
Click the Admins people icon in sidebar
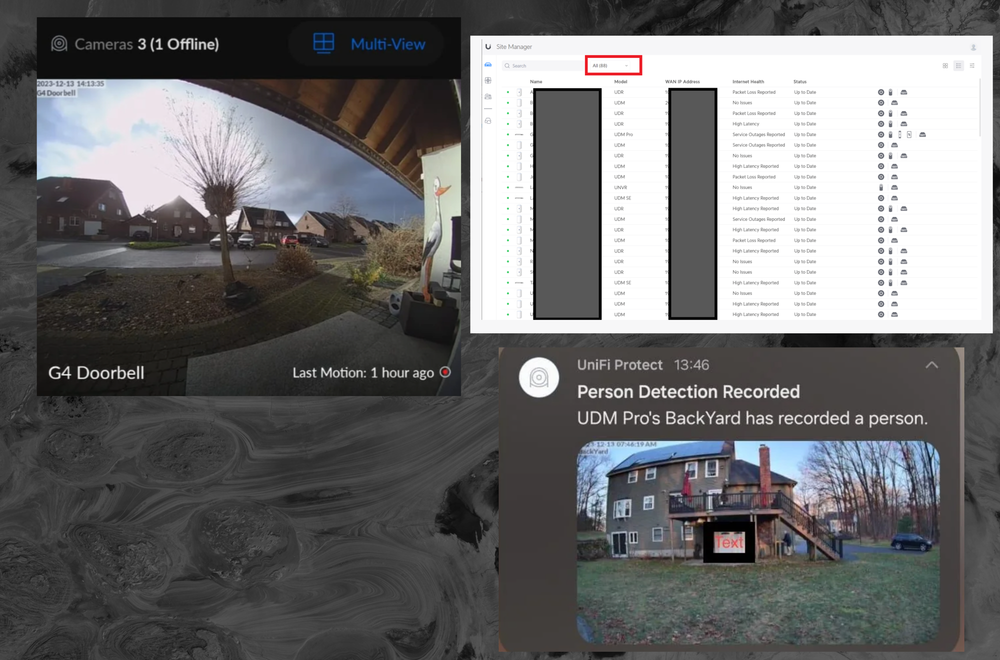(x=487, y=97)
